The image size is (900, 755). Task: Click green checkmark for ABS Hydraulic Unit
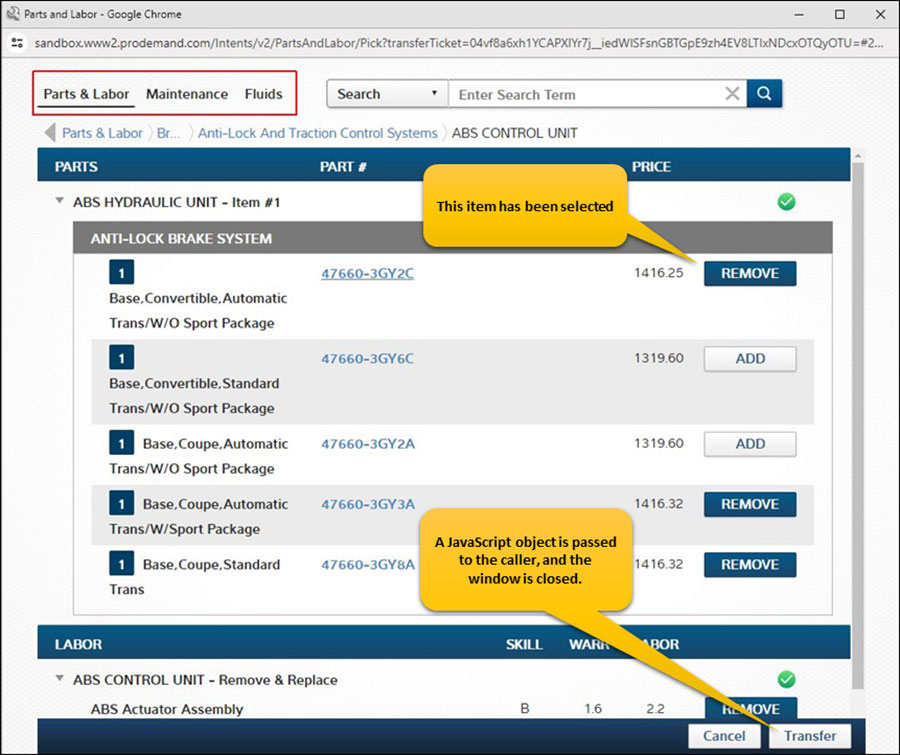[x=786, y=202]
